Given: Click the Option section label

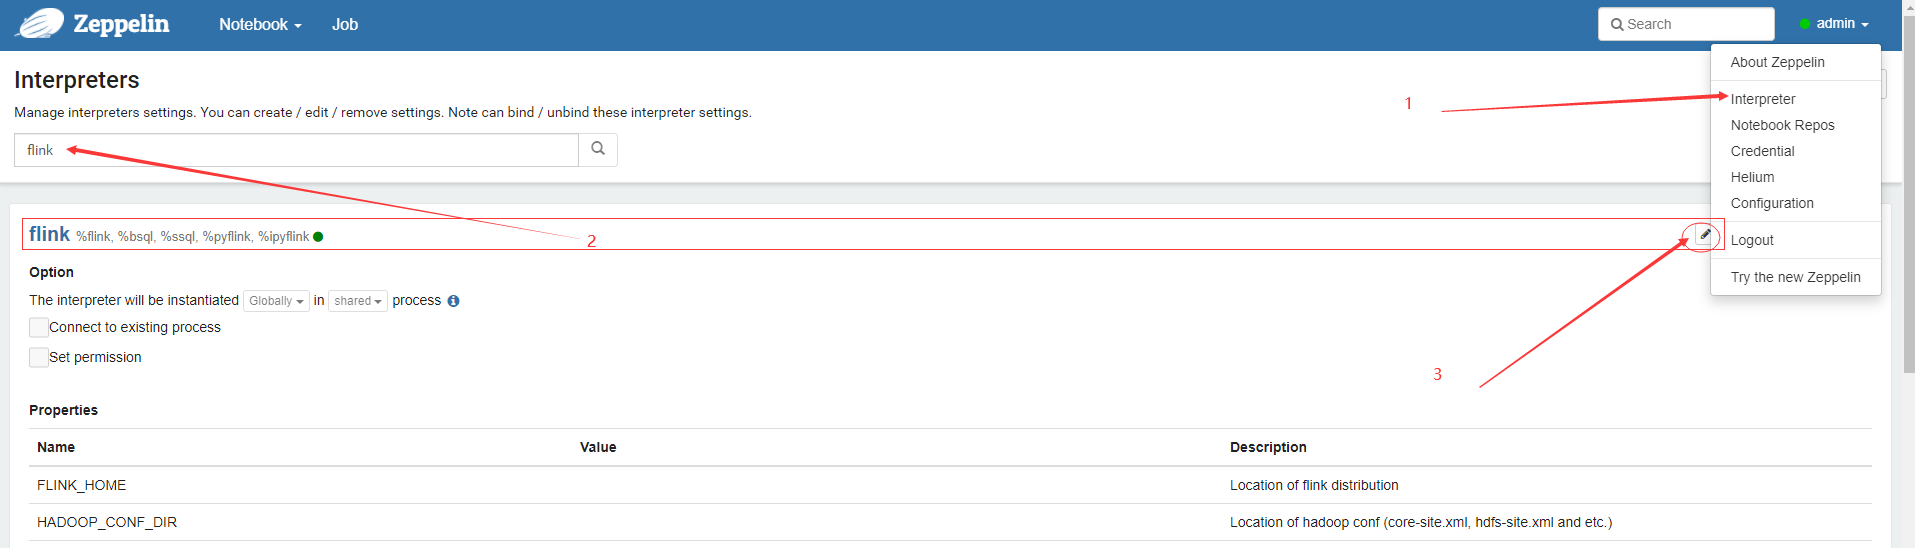Looking at the screenshot, I should point(51,272).
